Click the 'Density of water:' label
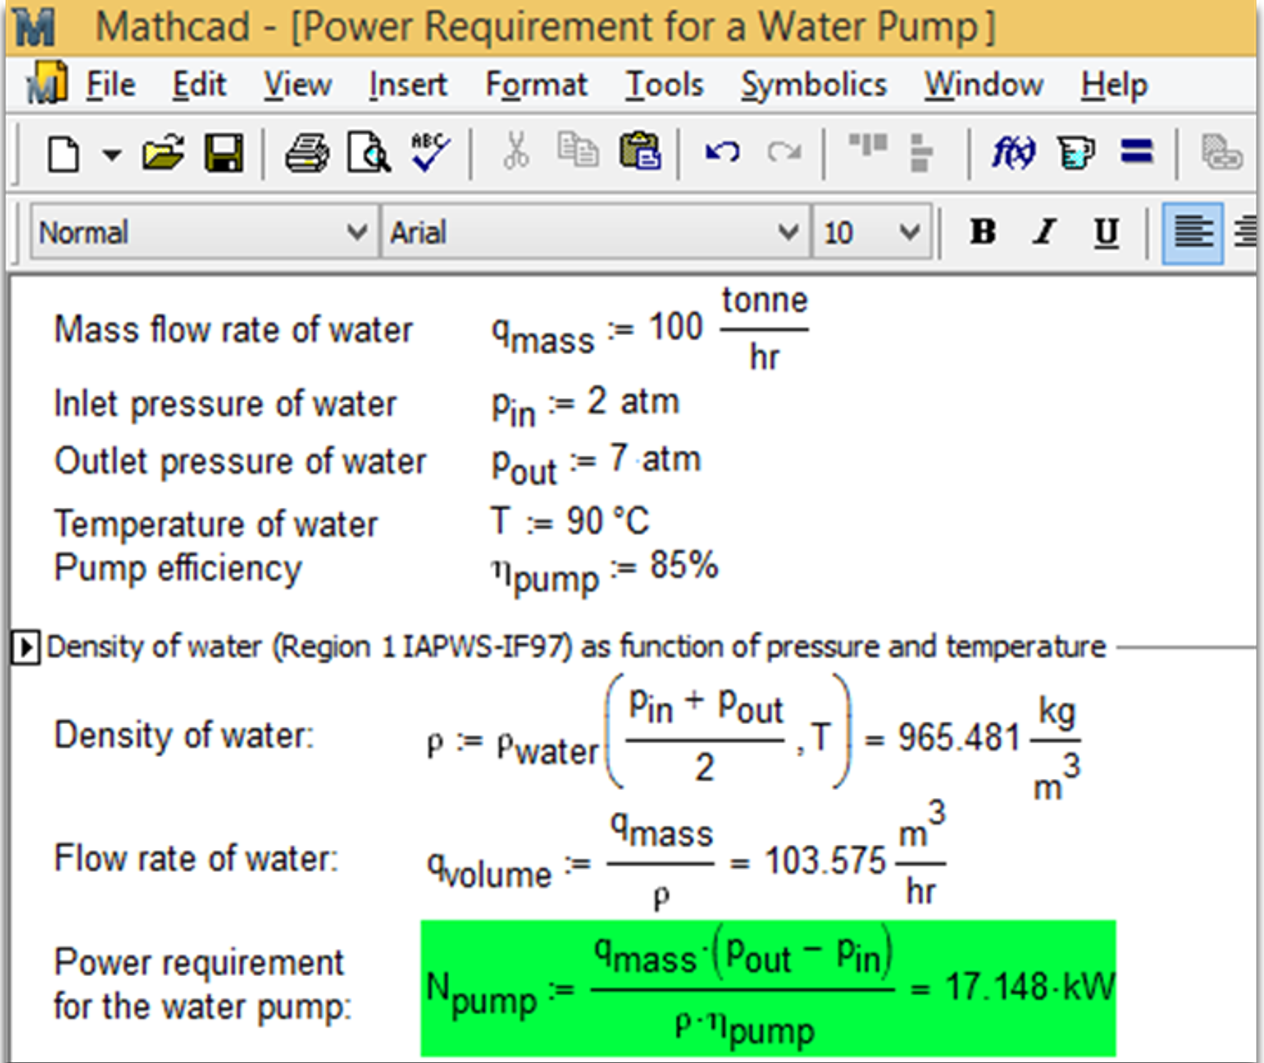This screenshot has height=1063, width=1264. tap(183, 735)
